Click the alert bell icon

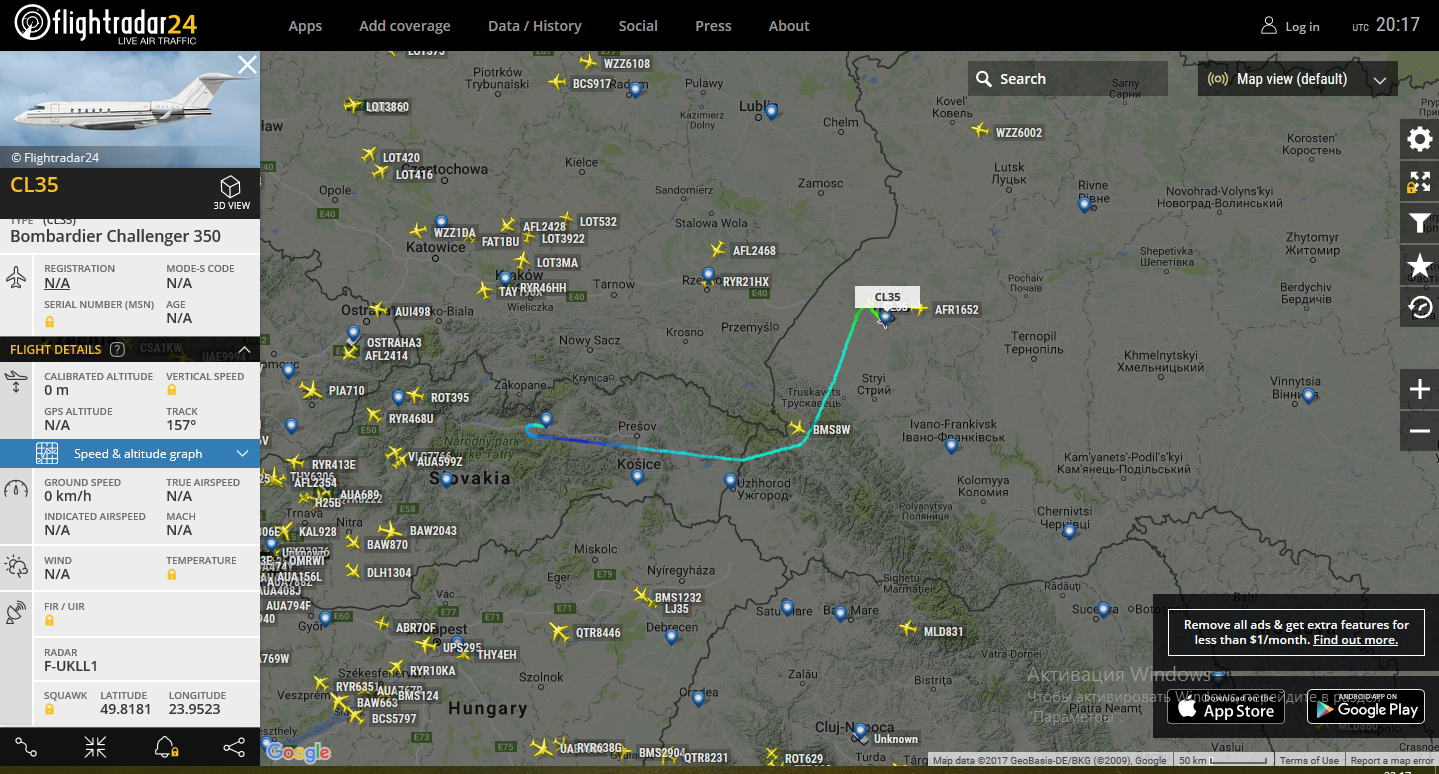(165, 747)
